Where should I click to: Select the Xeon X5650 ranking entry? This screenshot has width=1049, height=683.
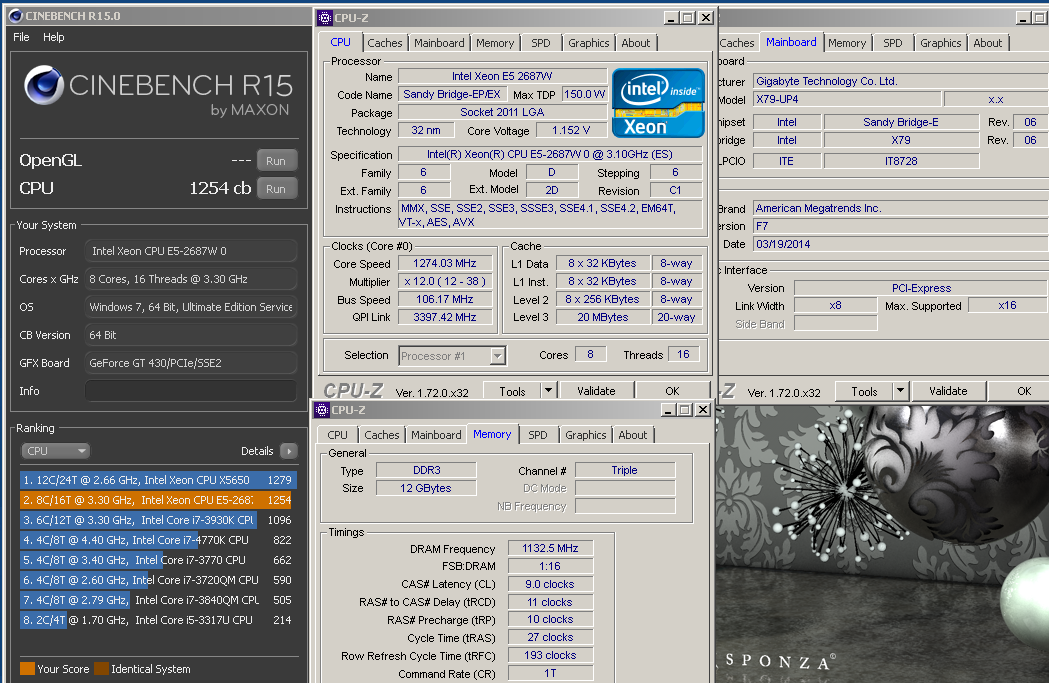pos(159,480)
